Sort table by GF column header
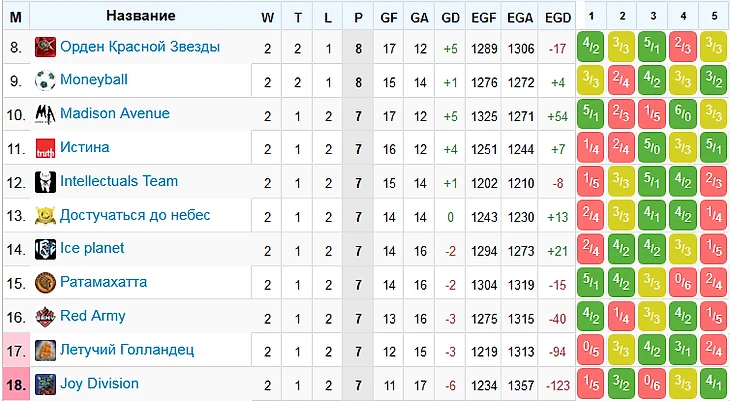The height and width of the screenshot is (403, 730). click(389, 17)
